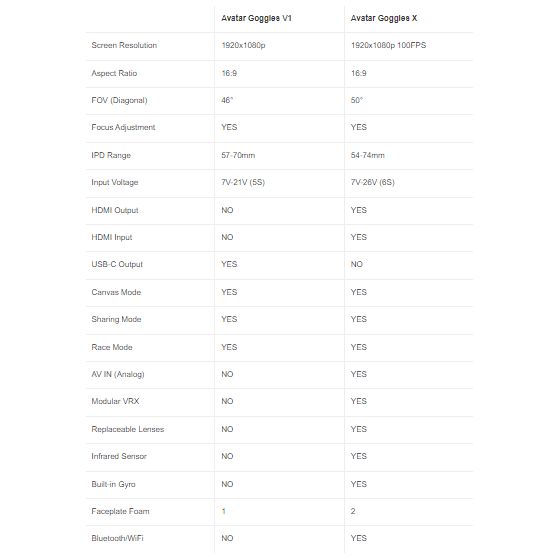The height and width of the screenshot is (559, 559).
Task: Click the Avatar Goggles X column header
Action: [384, 18]
